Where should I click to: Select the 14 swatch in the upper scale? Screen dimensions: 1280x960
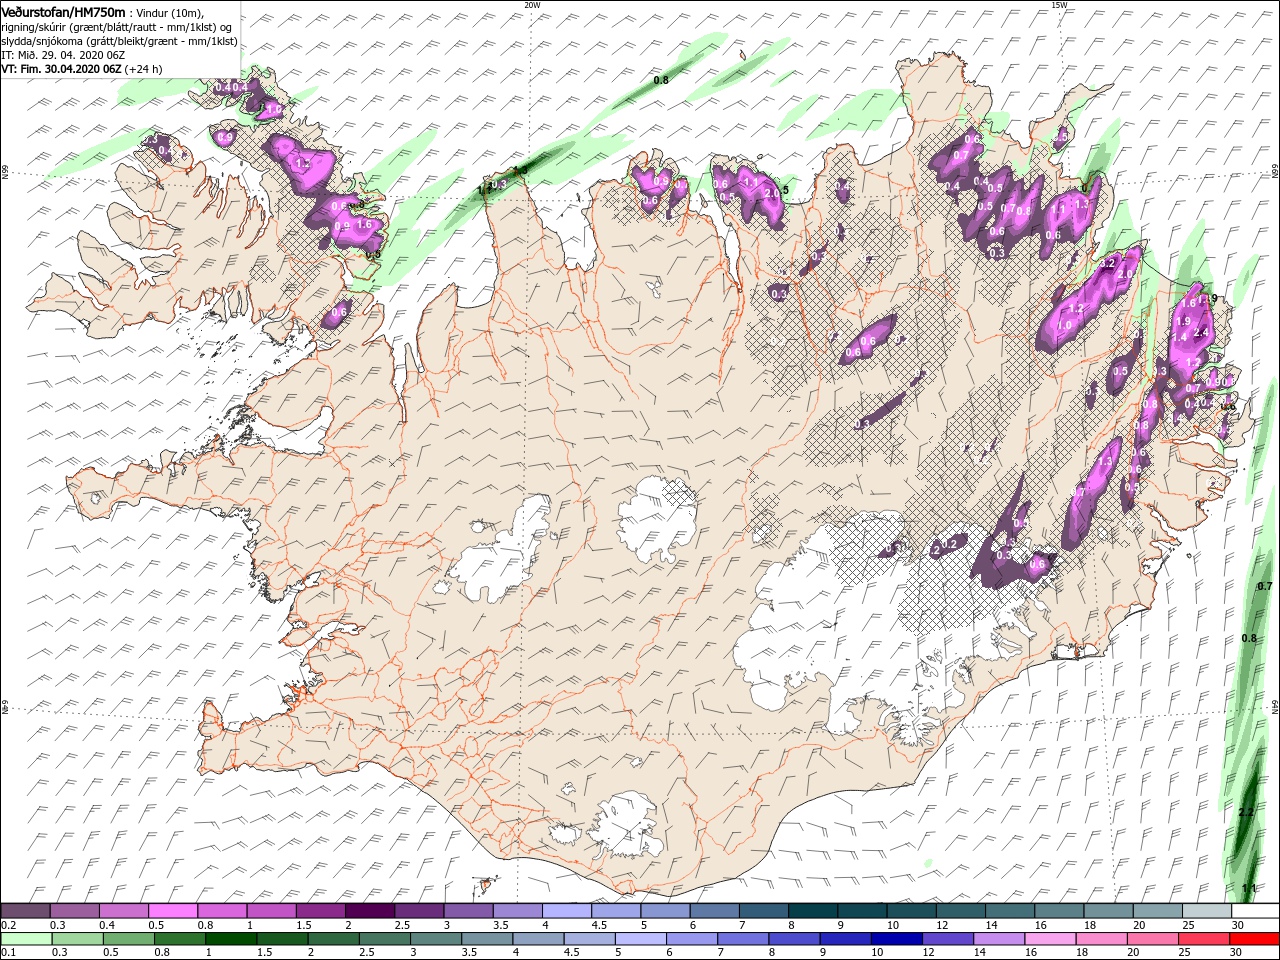coord(1010,911)
